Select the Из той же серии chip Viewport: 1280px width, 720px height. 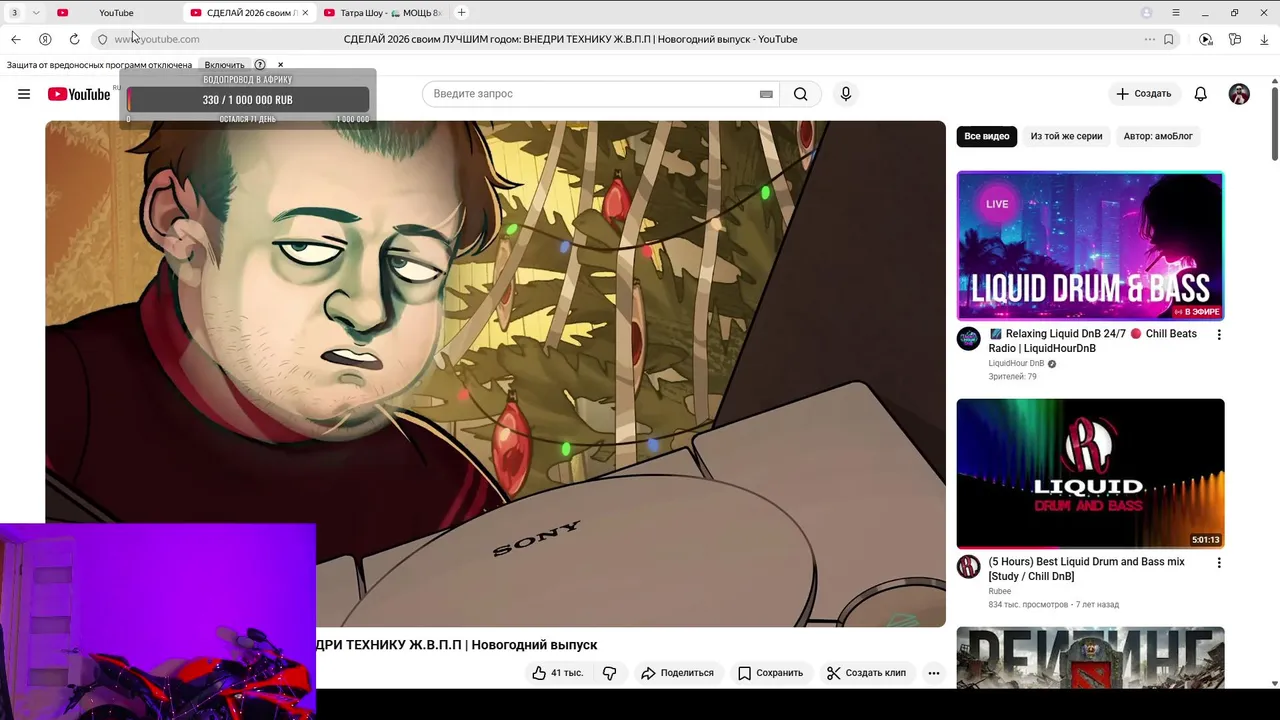click(x=1066, y=136)
